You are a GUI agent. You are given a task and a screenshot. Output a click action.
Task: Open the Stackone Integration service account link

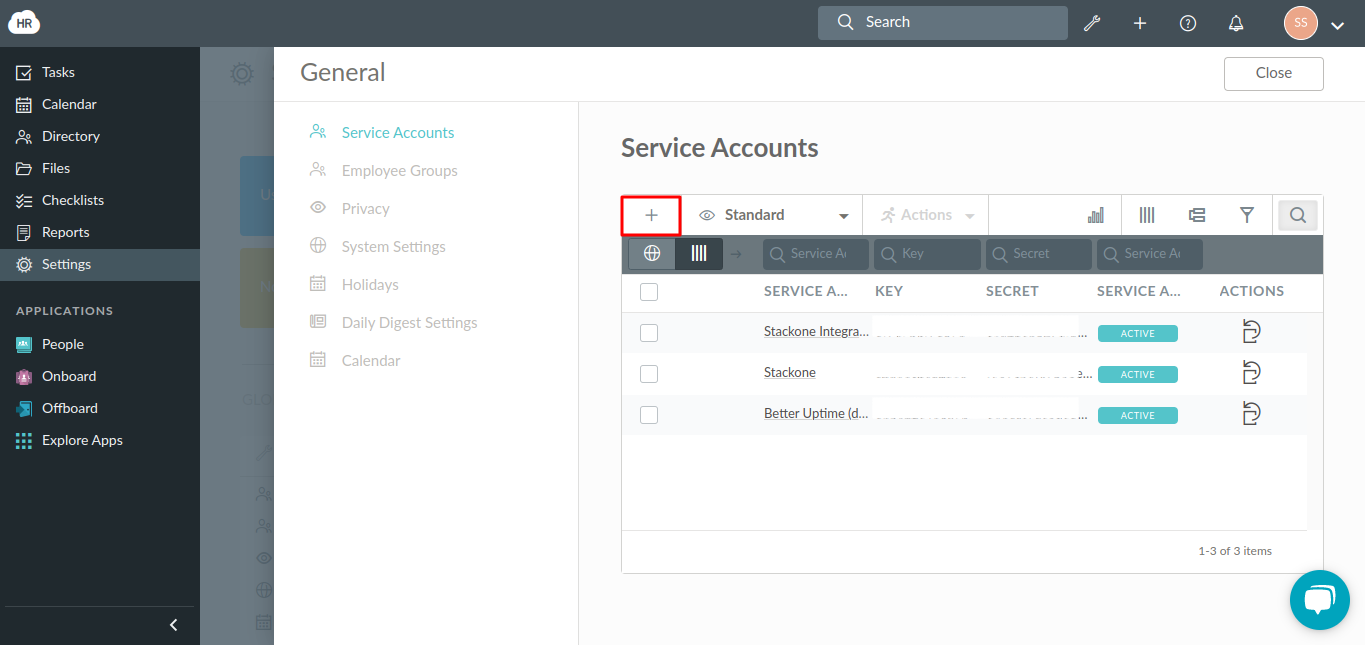tap(815, 331)
